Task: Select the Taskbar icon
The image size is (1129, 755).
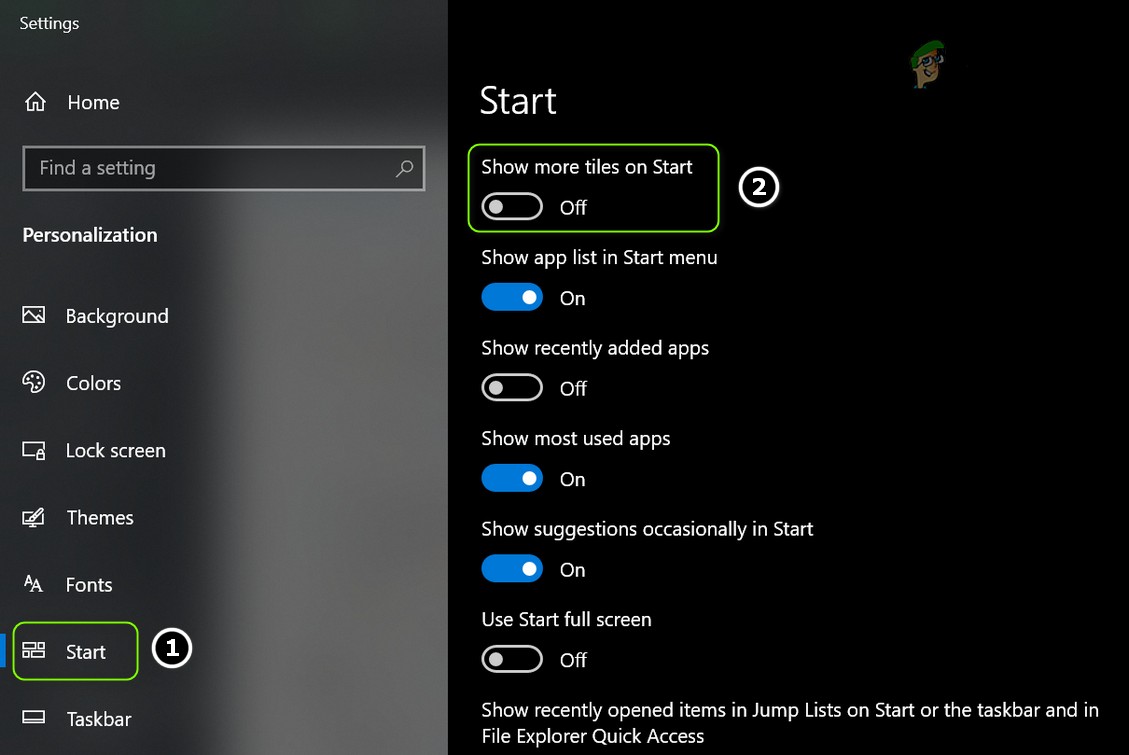Action: click(x=33, y=718)
